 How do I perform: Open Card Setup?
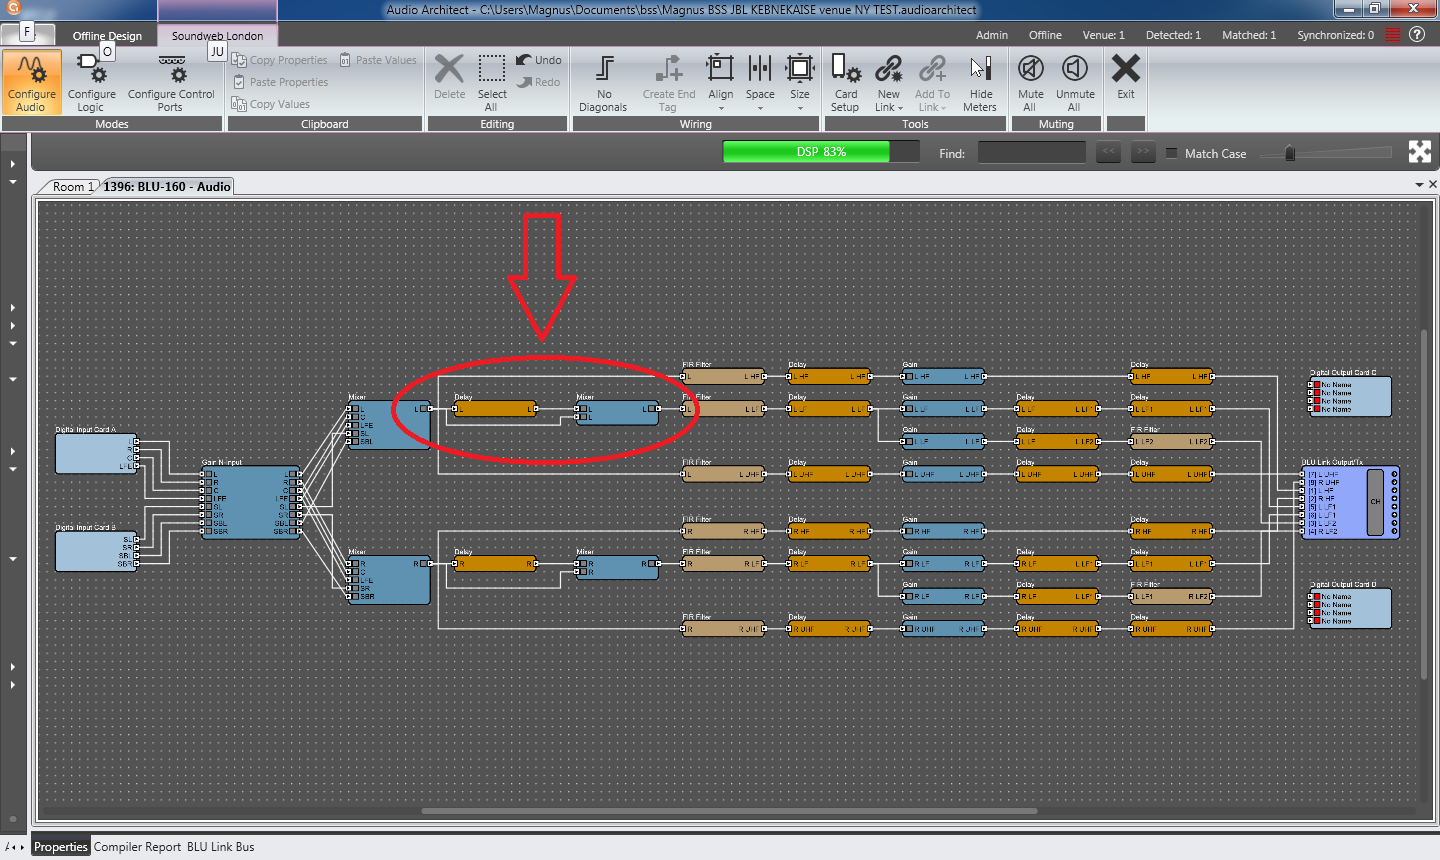tap(845, 82)
